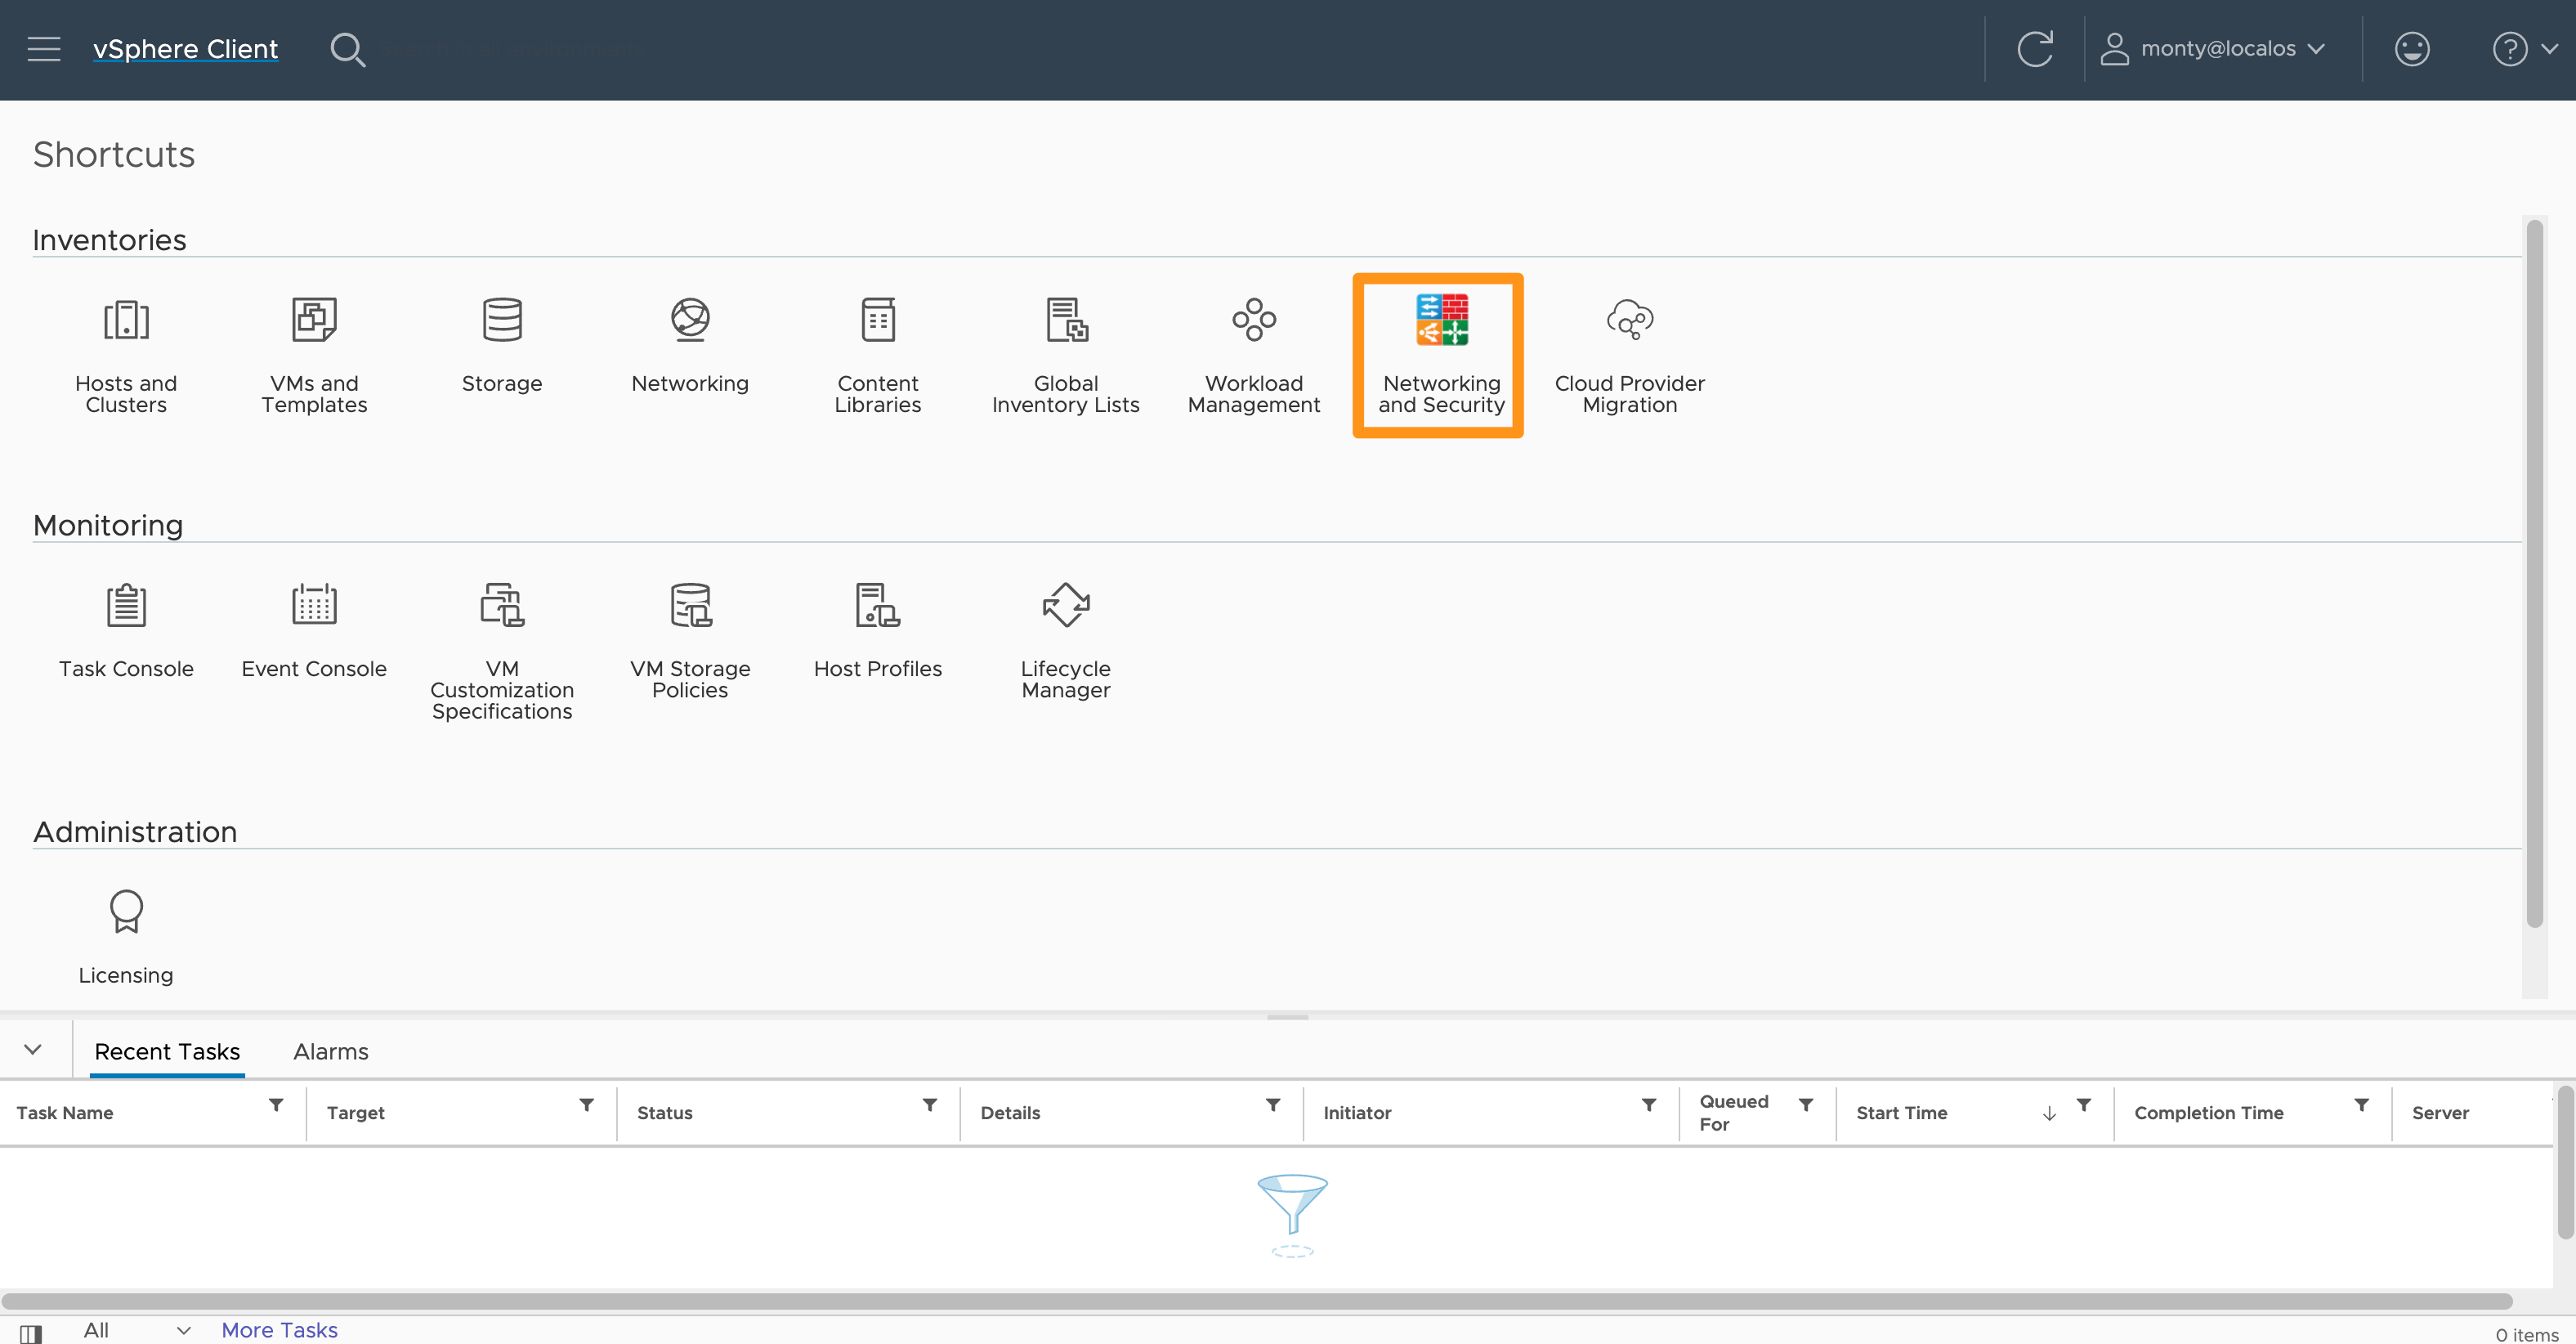Filter the Completion Time column

(x=2361, y=1105)
